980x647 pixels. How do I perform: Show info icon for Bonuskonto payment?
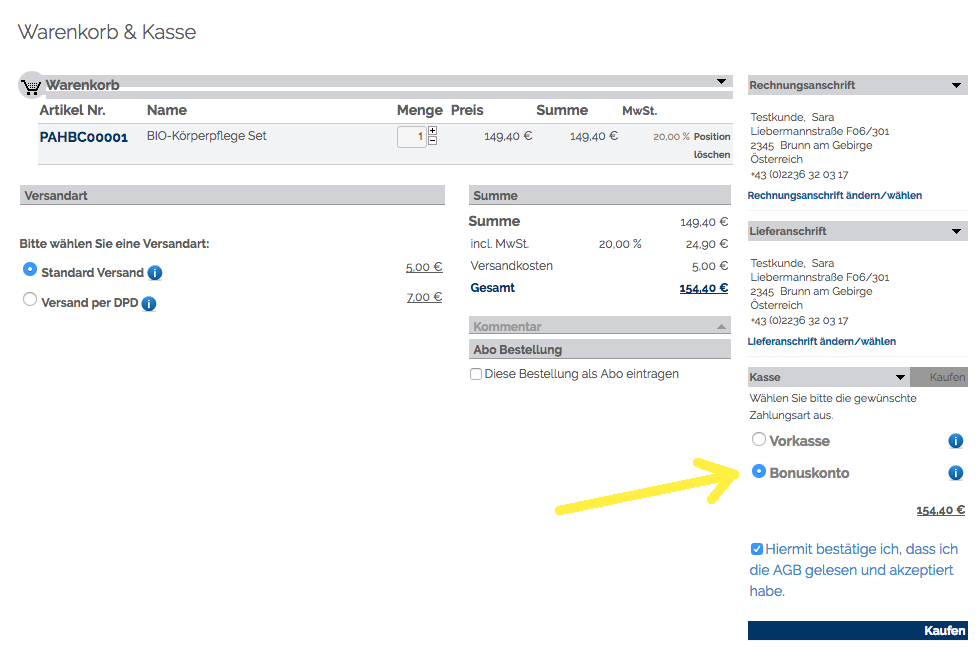click(956, 473)
